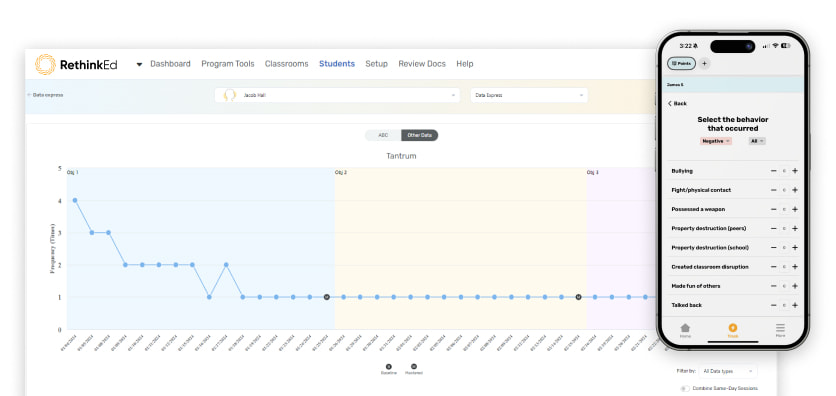The image size is (836, 396).
Task: Switch the chart toggle to ABC
Action: pos(383,135)
